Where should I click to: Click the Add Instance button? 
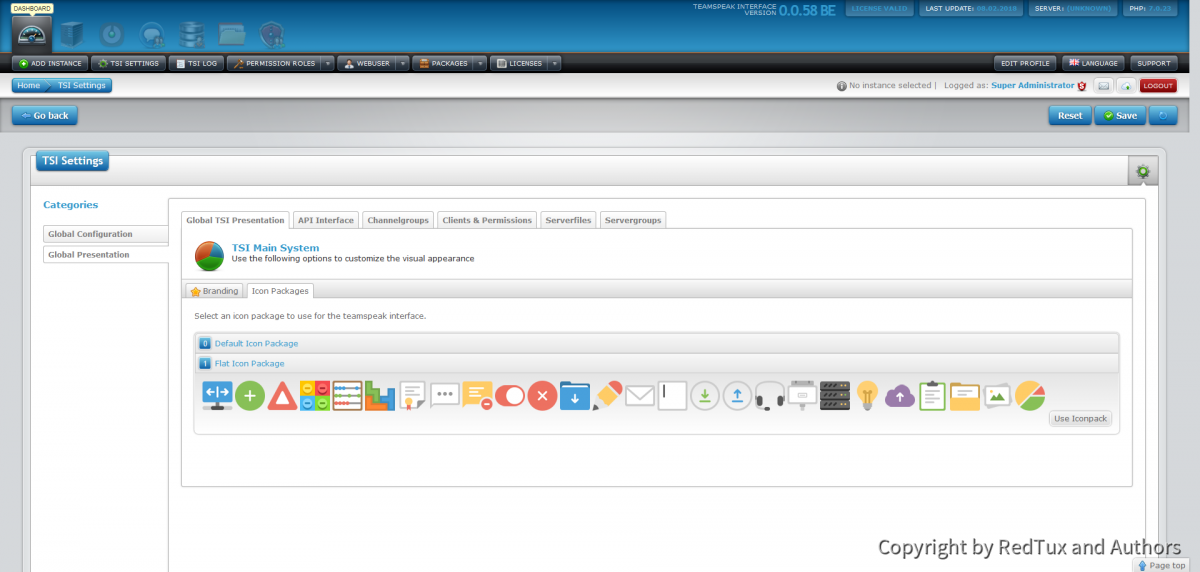click(49, 63)
